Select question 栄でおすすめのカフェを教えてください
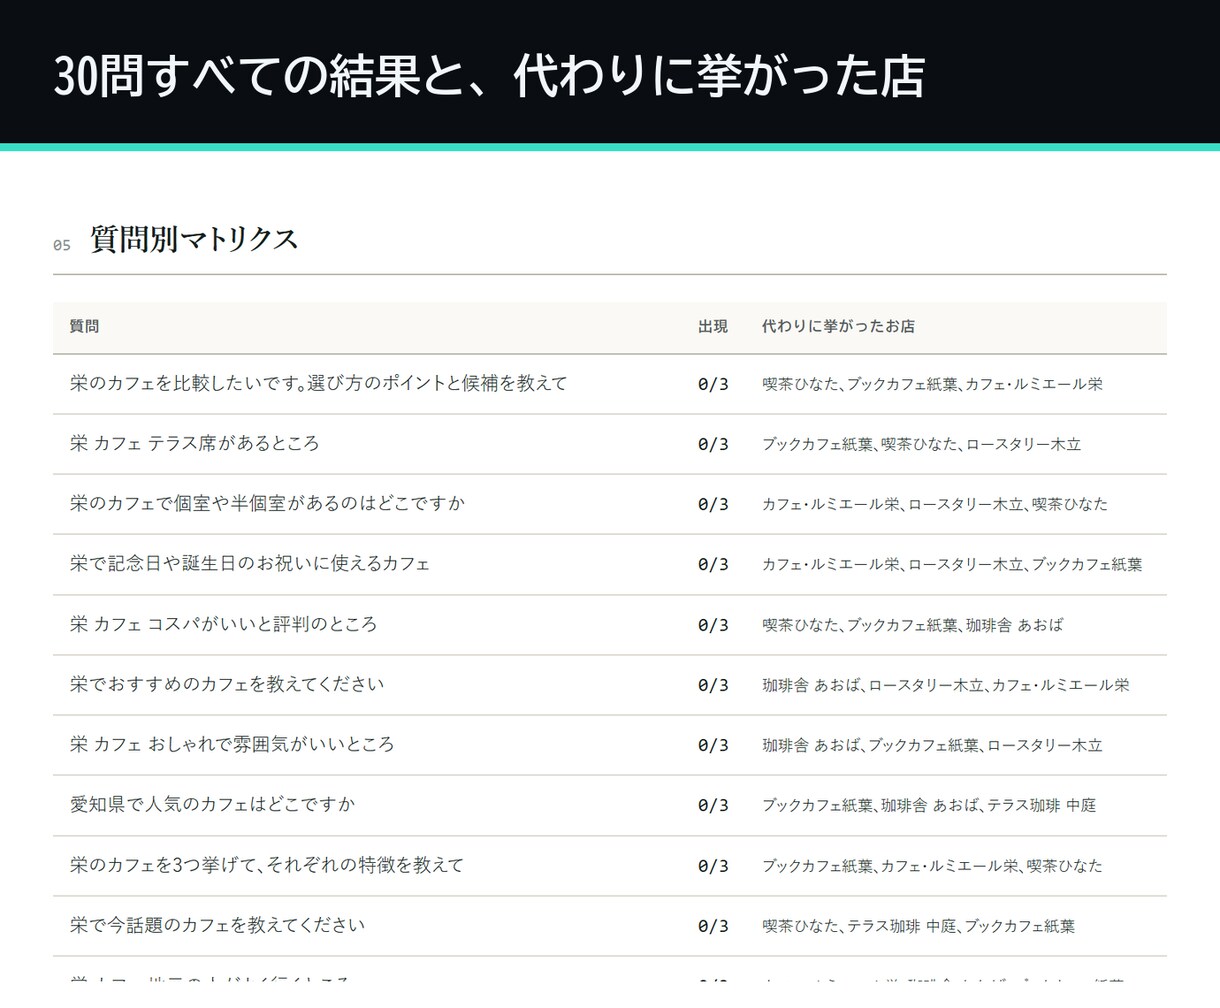 (x=227, y=684)
